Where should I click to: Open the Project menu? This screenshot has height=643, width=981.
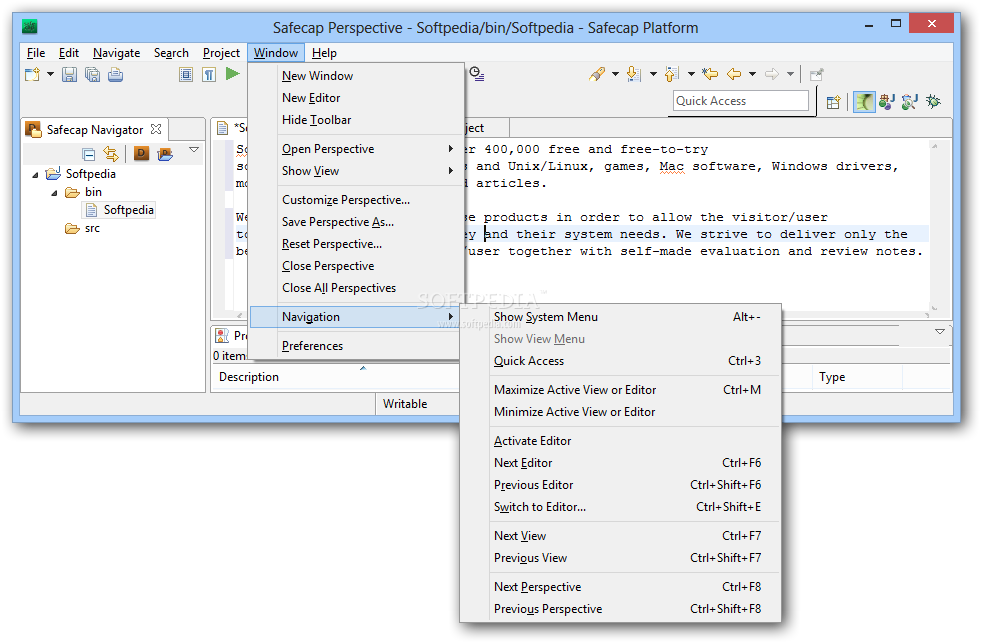tap(221, 53)
